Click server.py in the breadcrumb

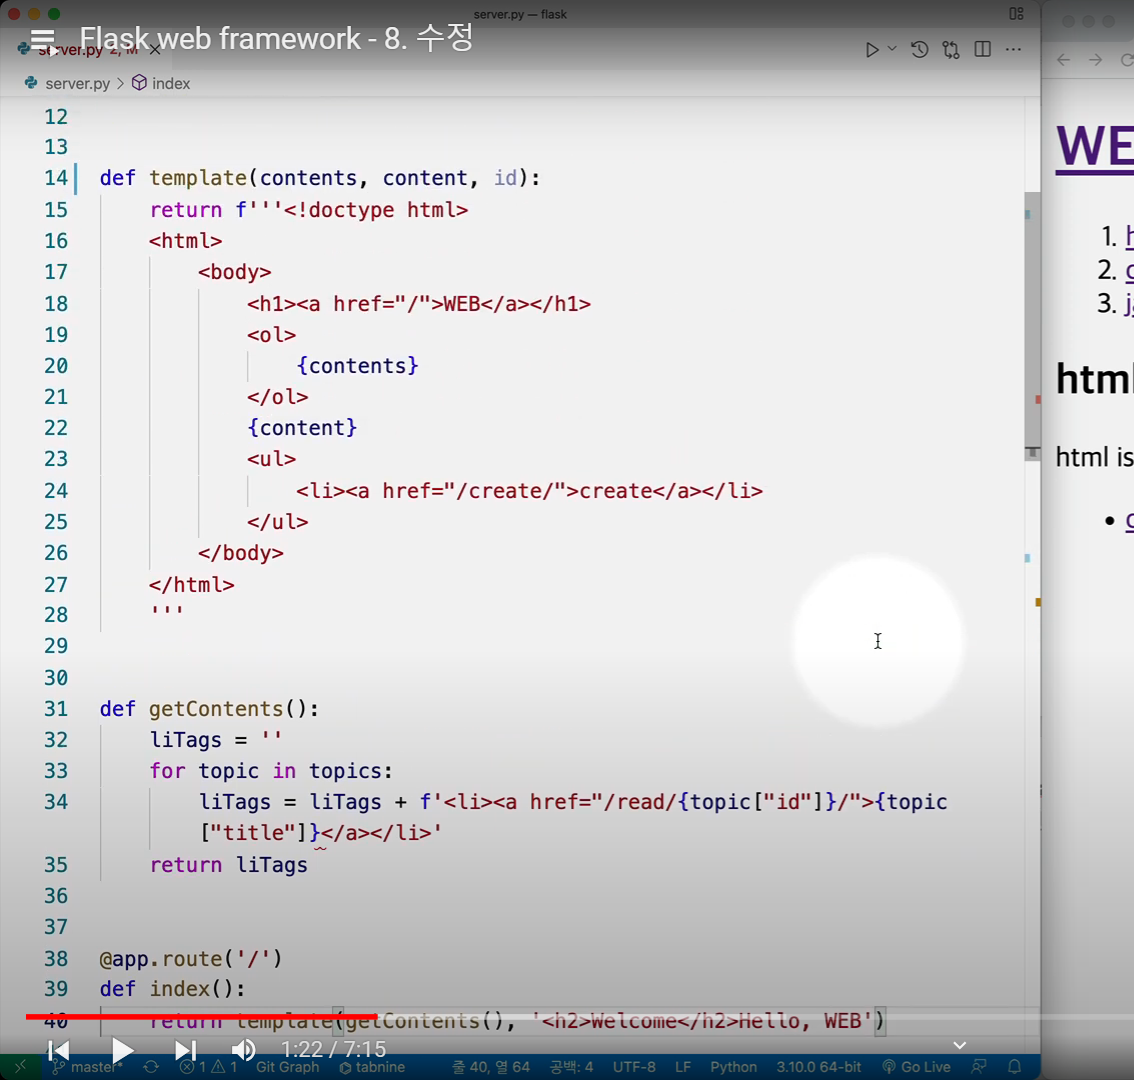click(77, 84)
